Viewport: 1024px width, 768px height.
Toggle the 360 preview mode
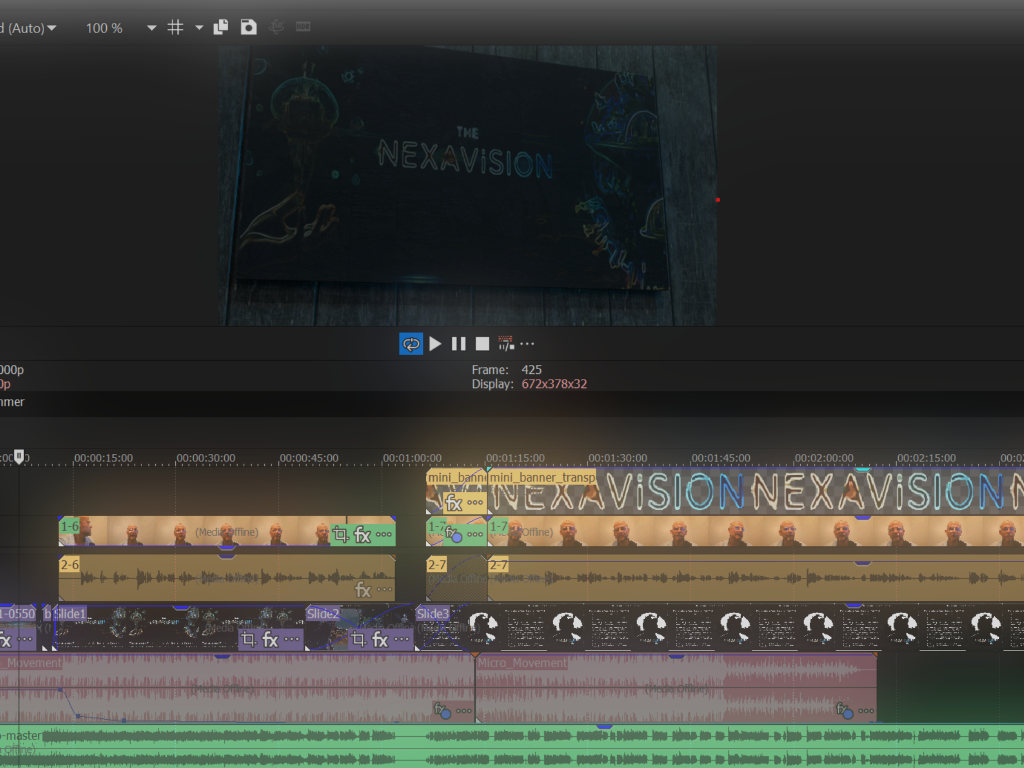[x=276, y=27]
